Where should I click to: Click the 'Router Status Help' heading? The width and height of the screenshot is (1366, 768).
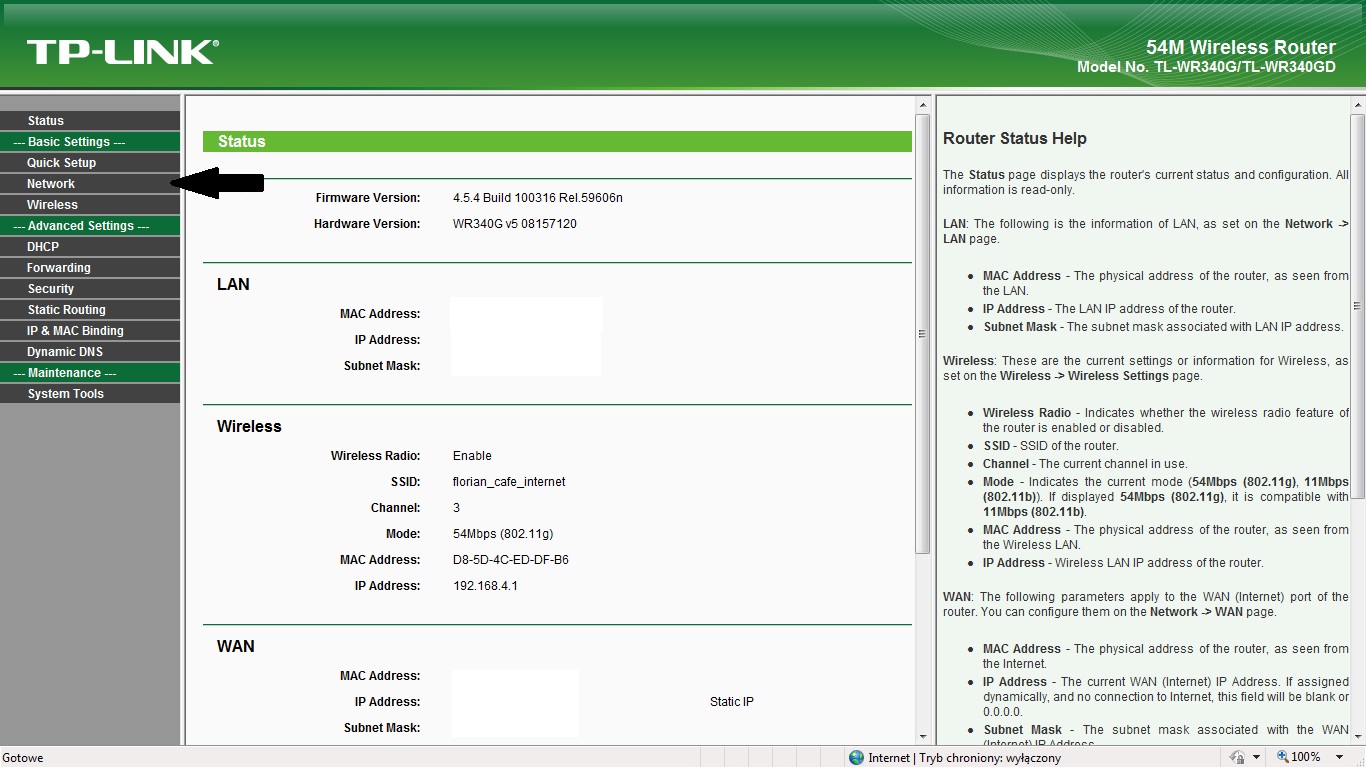pyautogui.click(x=1015, y=139)
